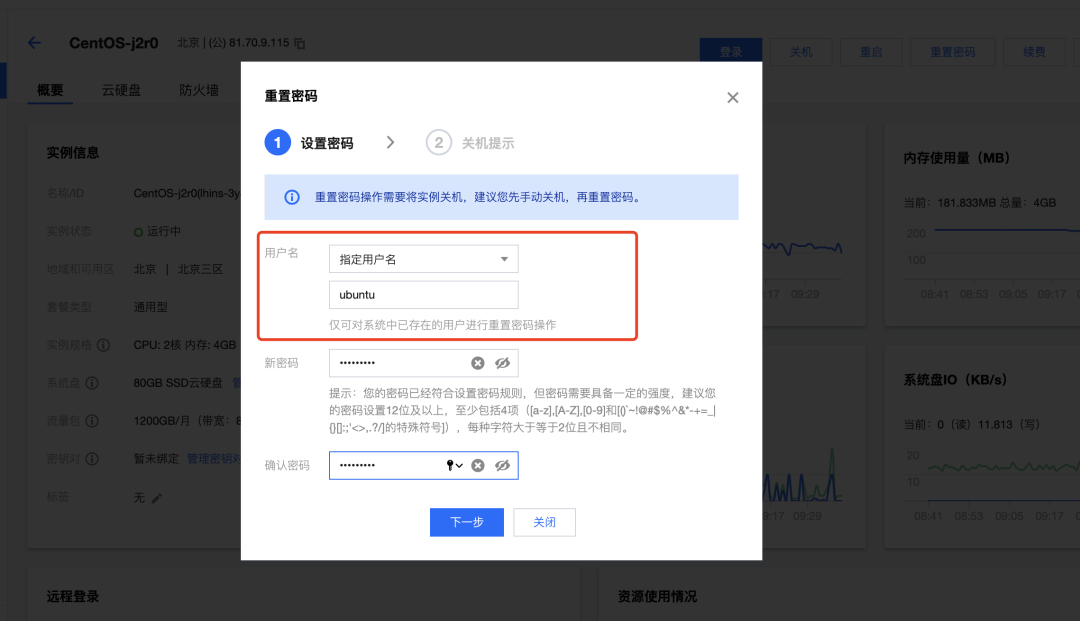Screen dimensions: 1080x621
Task: Click the 运行中 status text
Action: coord(164,231)
